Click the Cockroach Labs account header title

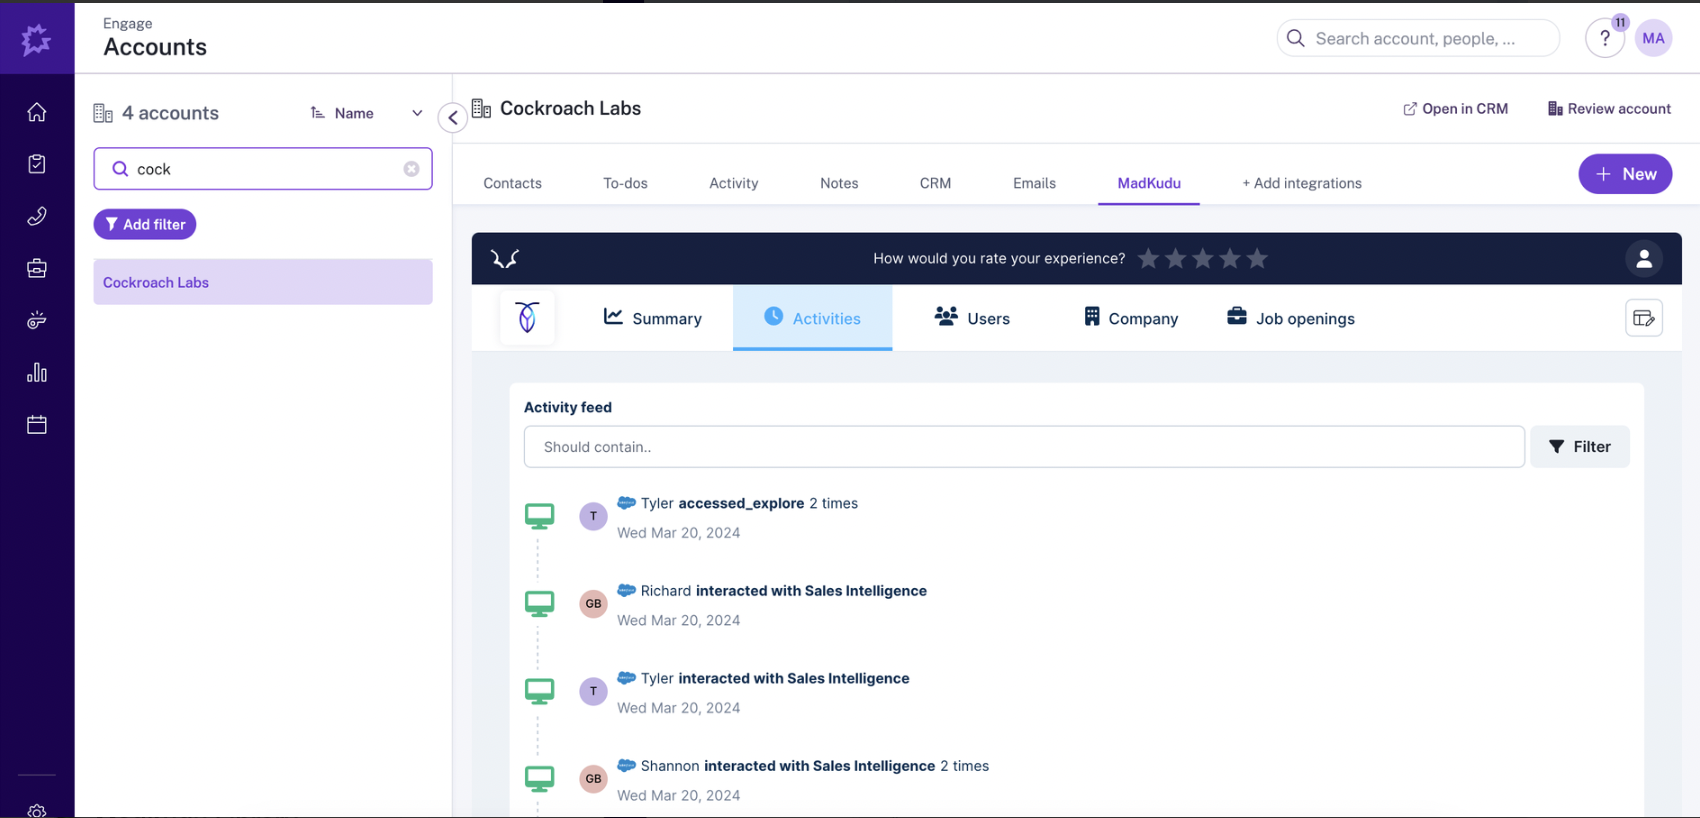pos(570,108)
